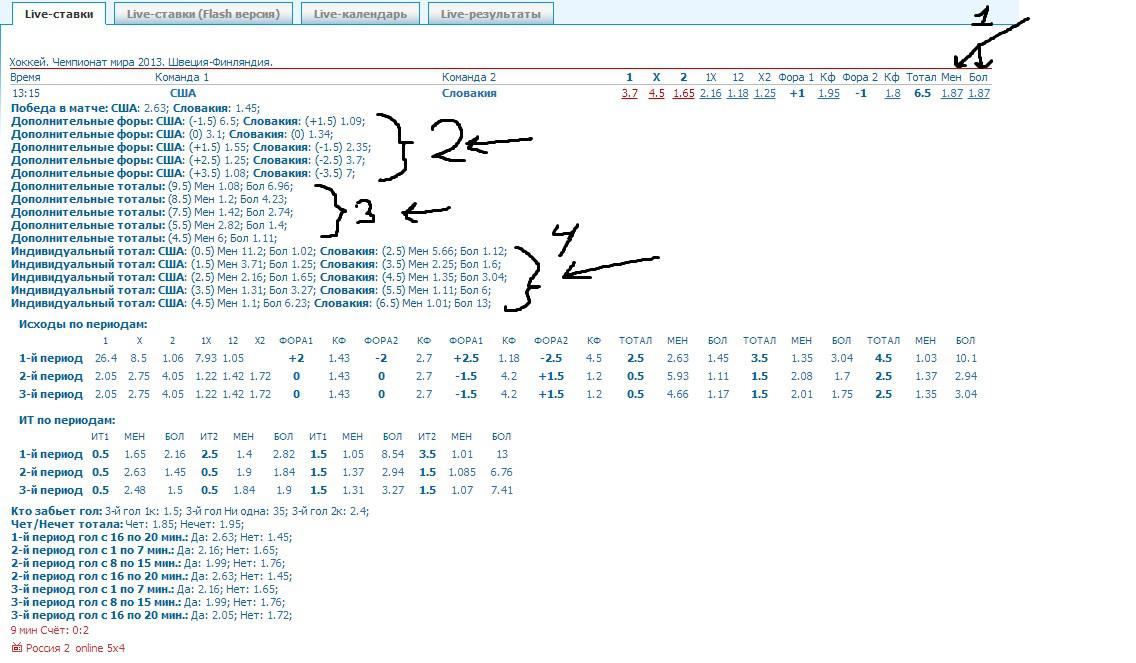This screenshot has height=663, width=1136.
Task: Click the additional handicap line with США (0) 3.1
Action: tap(172, 134)
